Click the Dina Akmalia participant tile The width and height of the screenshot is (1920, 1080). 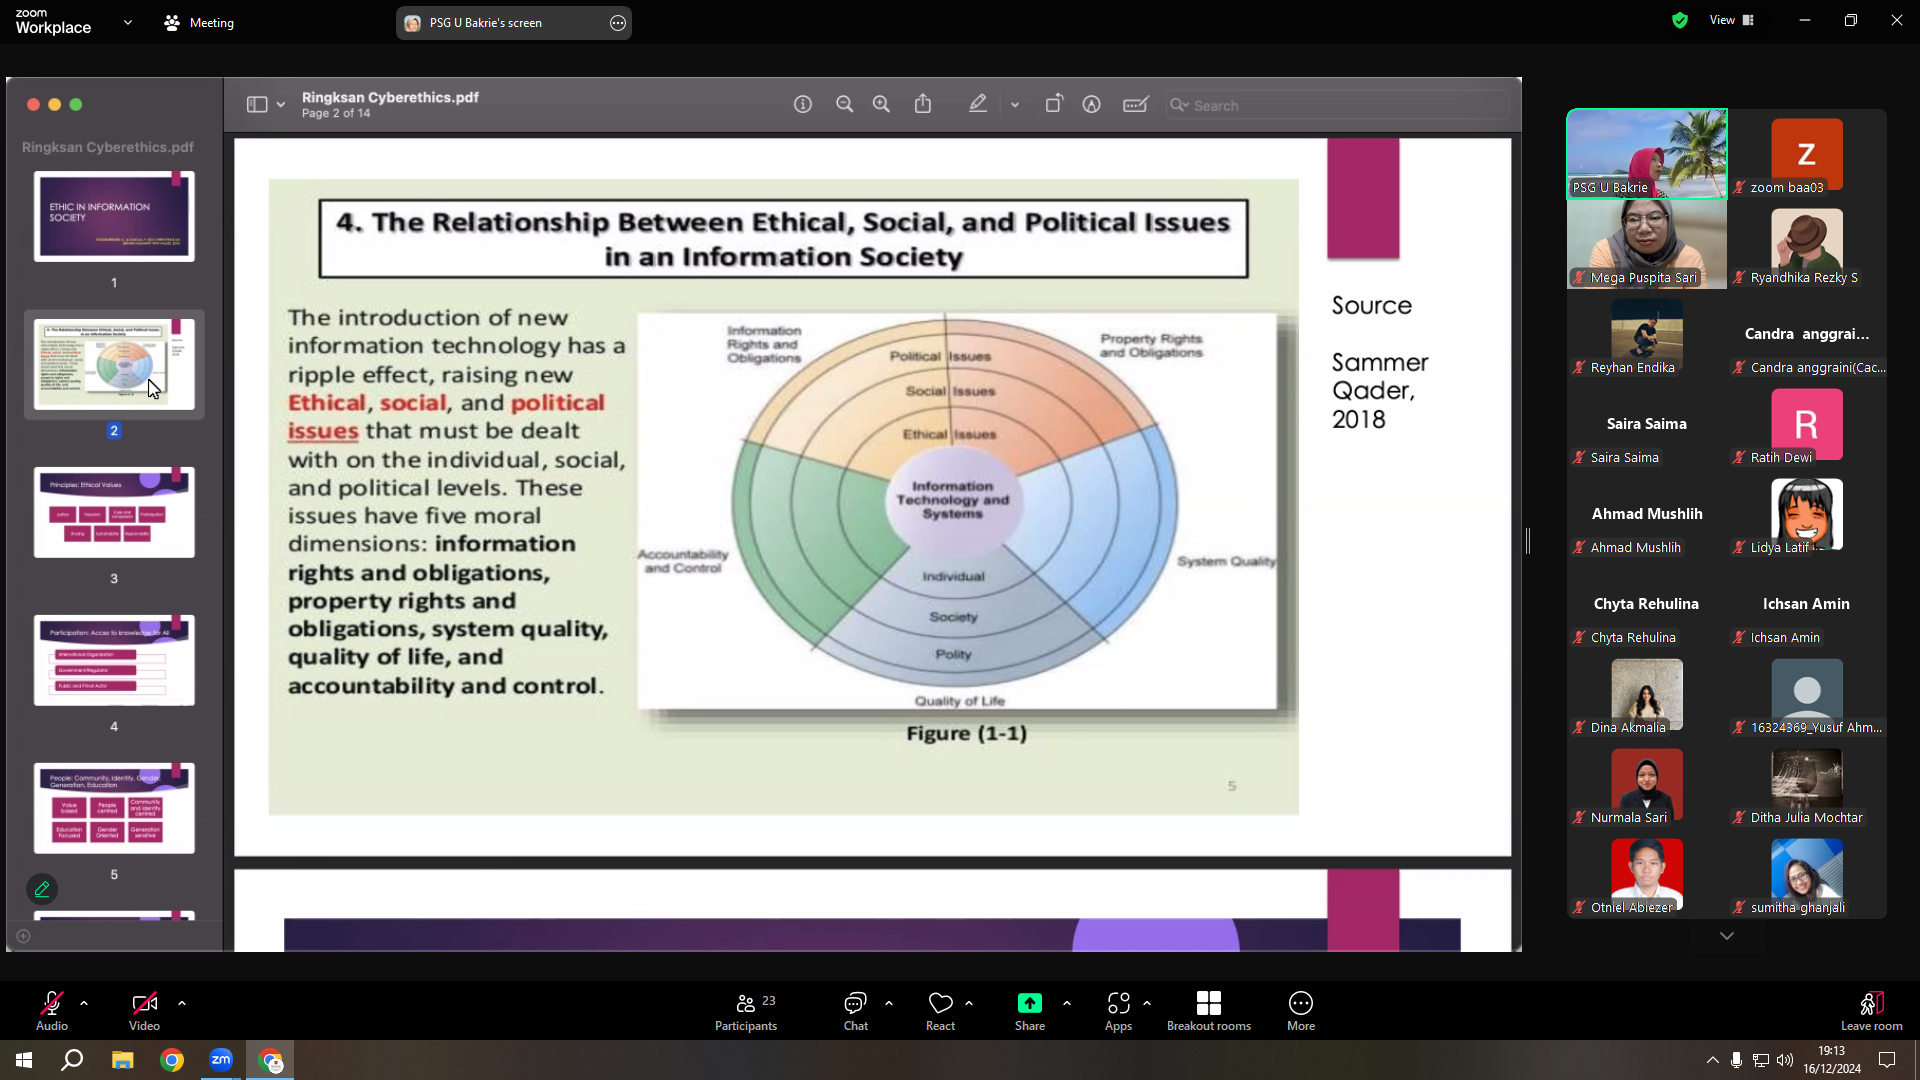point(1647,694)
